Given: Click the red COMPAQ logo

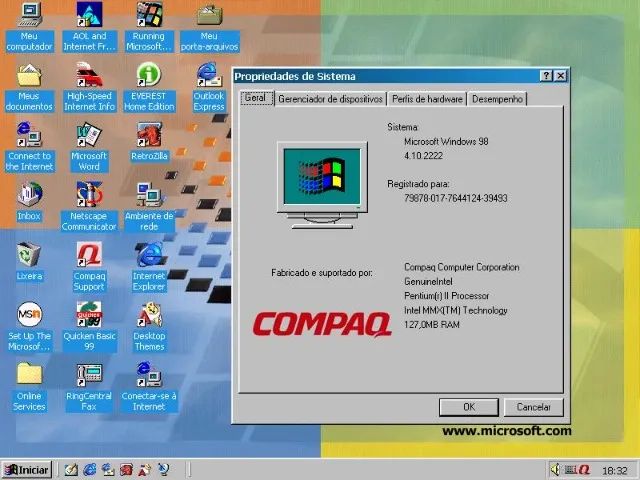Looking at the screenshot, I should tap(322, 325).
